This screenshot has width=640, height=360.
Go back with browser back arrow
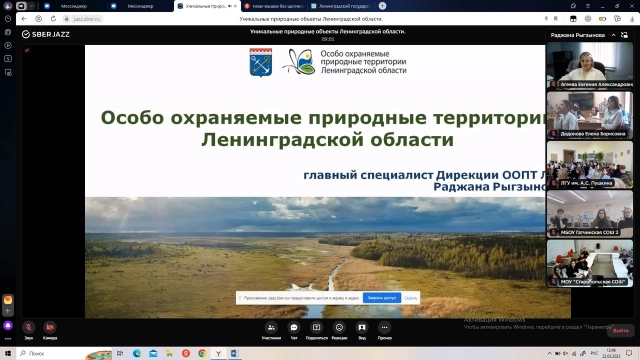pos(24,19)
